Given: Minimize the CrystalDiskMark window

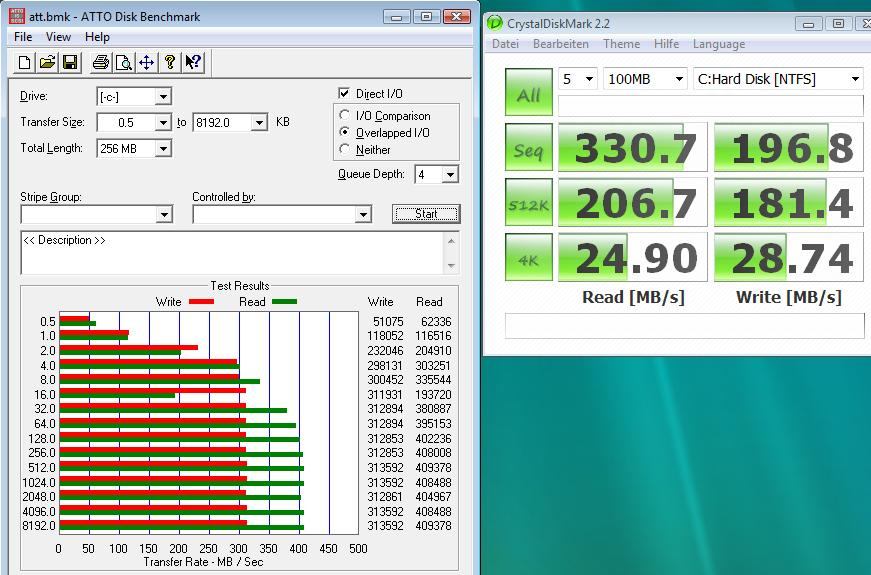Looking at the screenshot, I should click(809, 24).
